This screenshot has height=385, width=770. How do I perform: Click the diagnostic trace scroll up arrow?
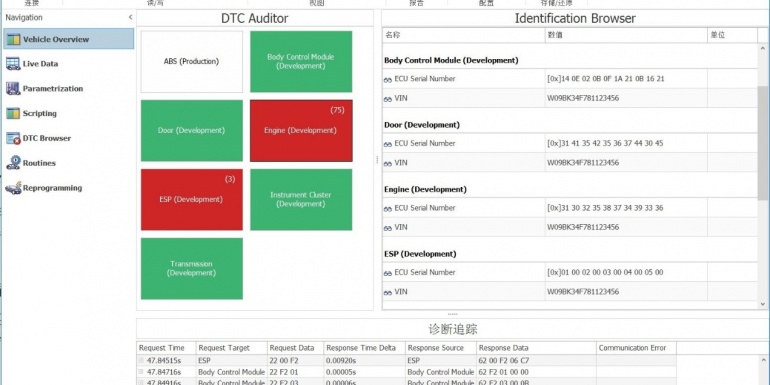tap(765, 361)
